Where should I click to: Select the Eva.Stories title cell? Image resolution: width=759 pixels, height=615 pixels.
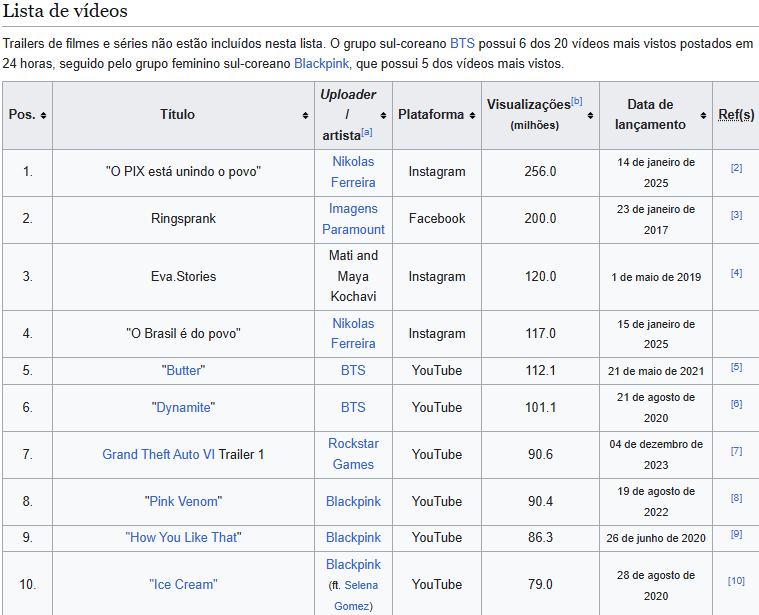pos(183,277)
